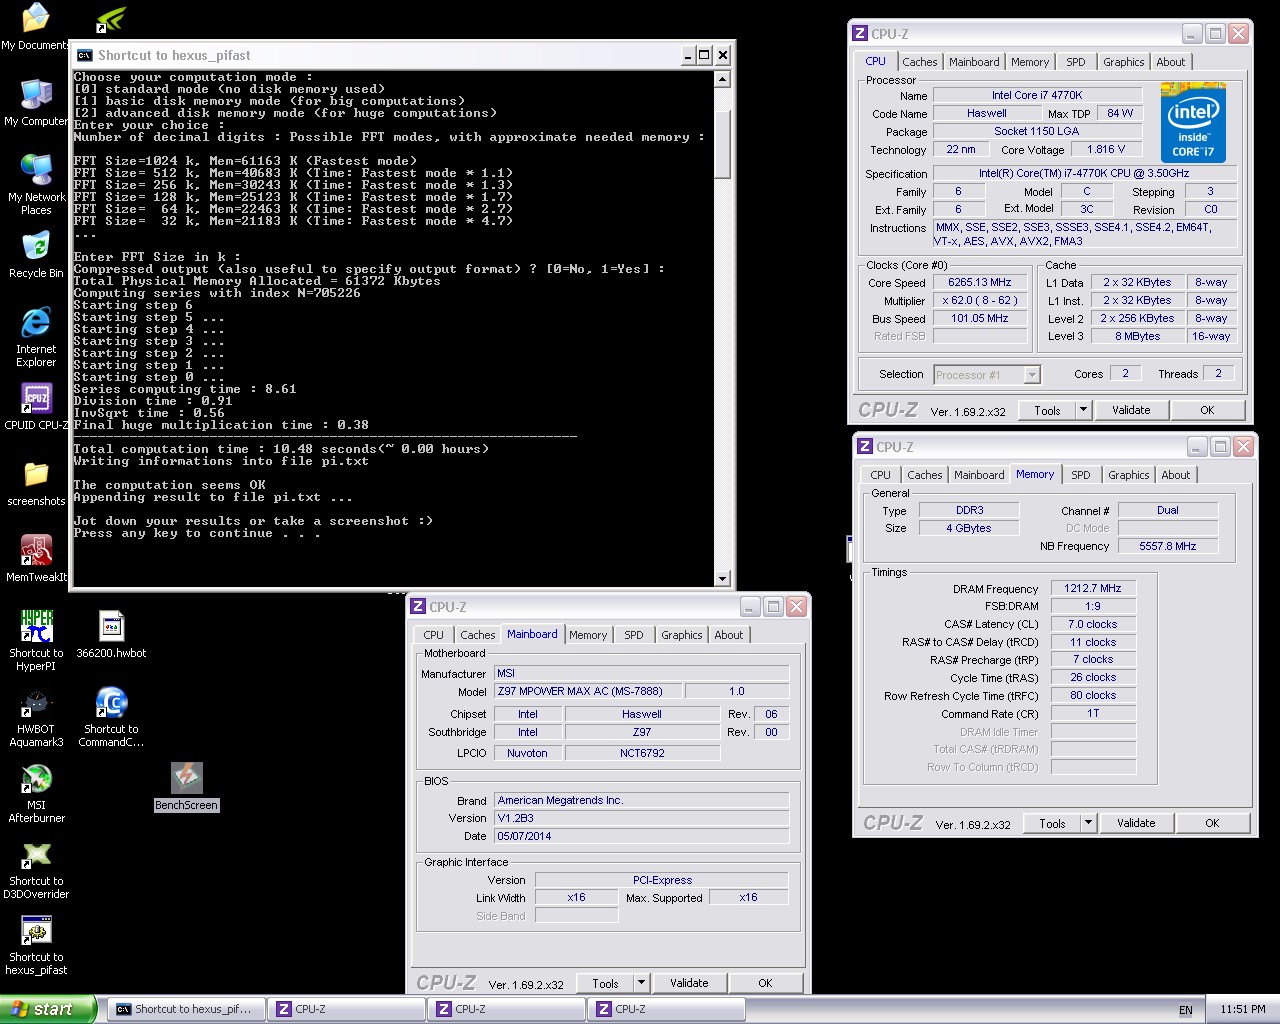Expand Tools dropdown arrow in Memory window

1088,823
